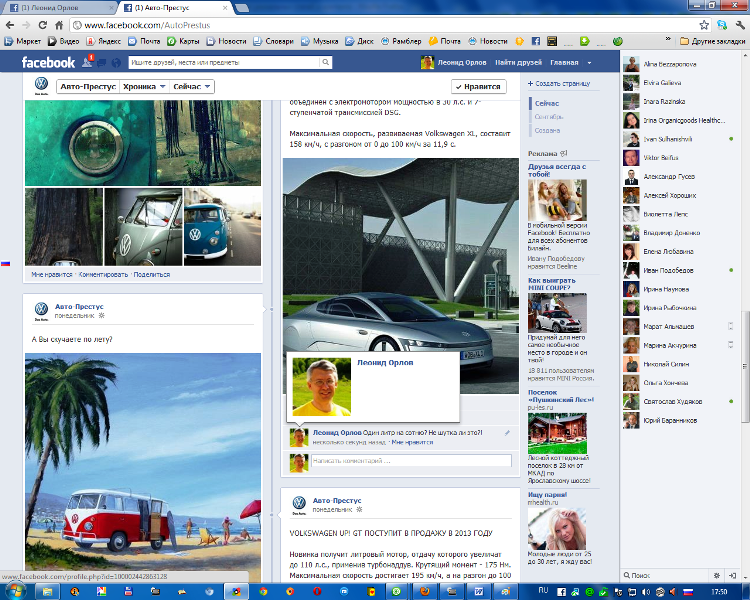The height and width of the screenshot is (600, 750).
Task: Open the Карты bookmark
Action: [183, 41]
